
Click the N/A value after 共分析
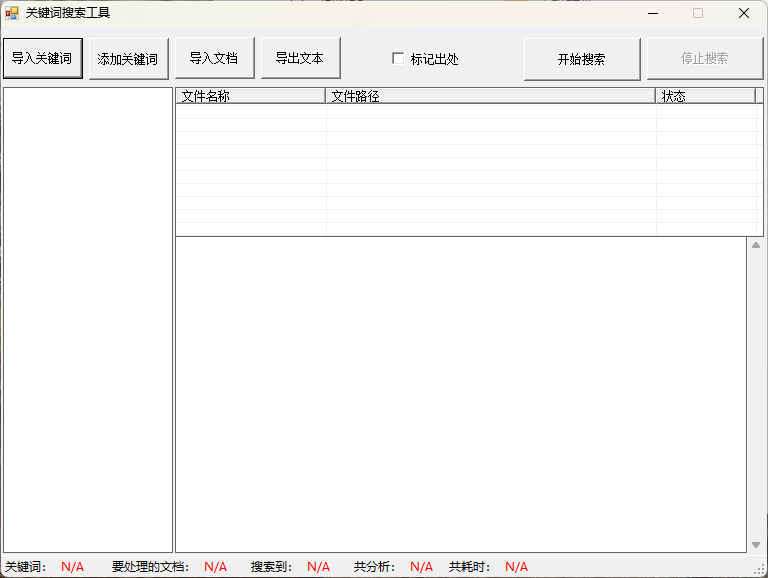(x=421, y=567)
